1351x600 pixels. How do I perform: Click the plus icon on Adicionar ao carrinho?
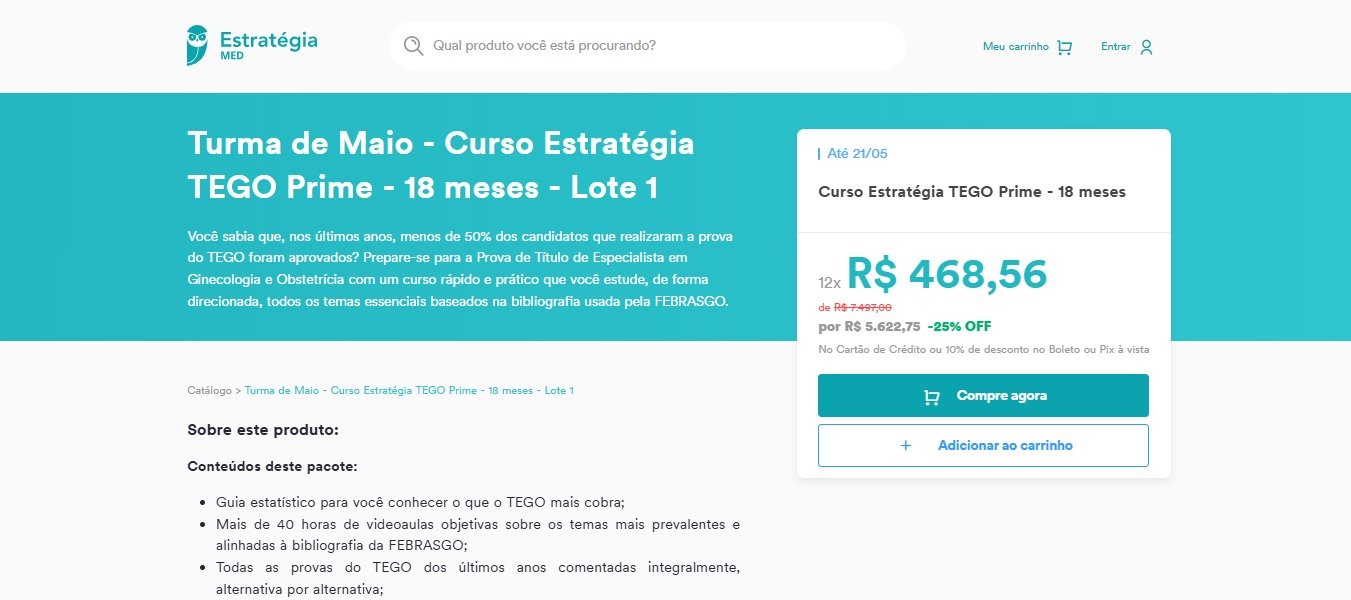point(906,446)
